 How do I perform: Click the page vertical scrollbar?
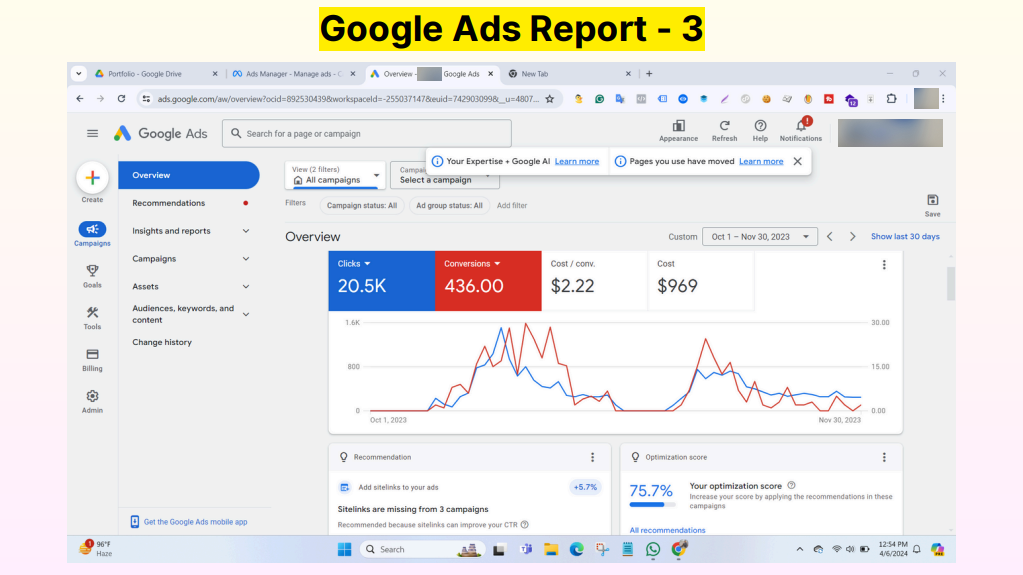[x=951, y=283]
